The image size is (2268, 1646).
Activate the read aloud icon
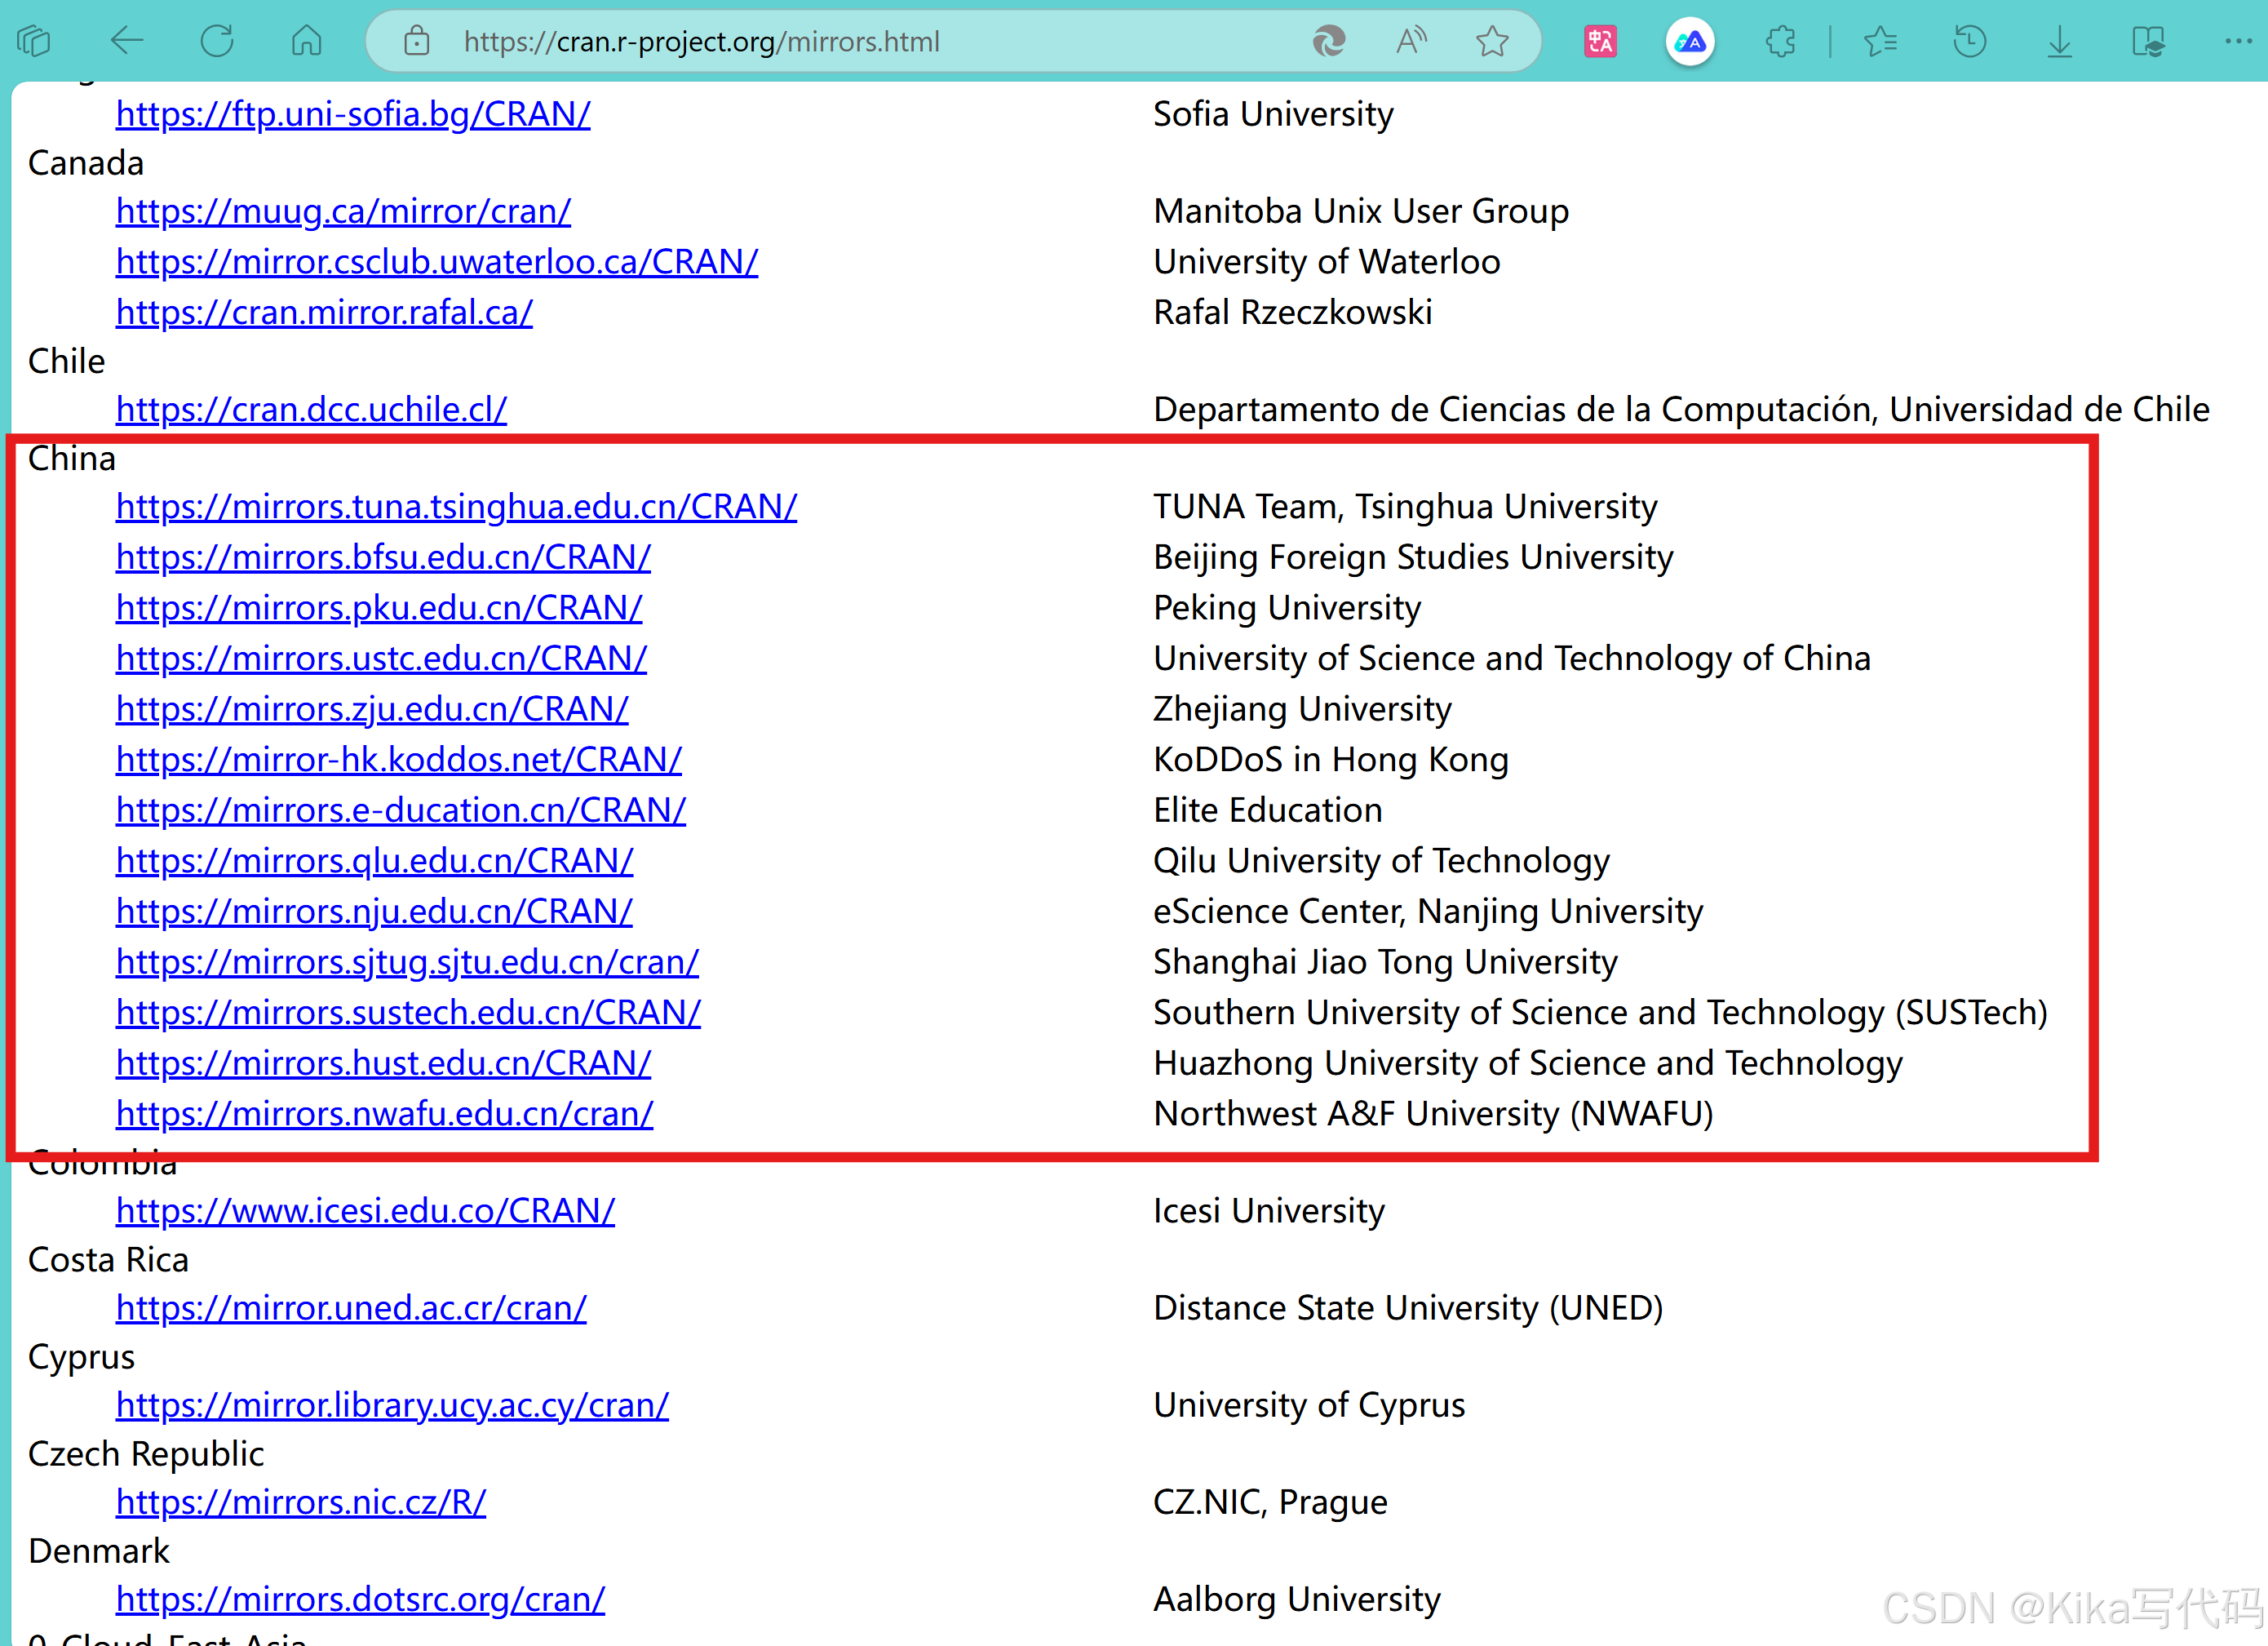click(1410, 41)
